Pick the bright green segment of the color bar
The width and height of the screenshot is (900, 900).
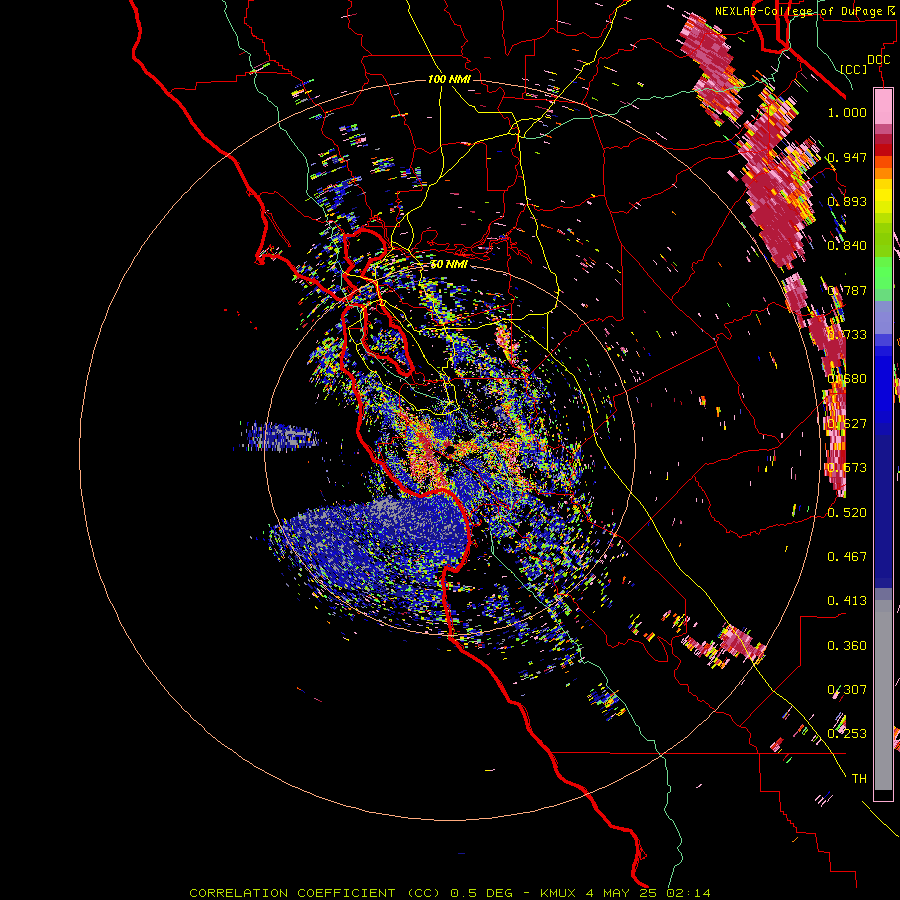pos(883,272)
